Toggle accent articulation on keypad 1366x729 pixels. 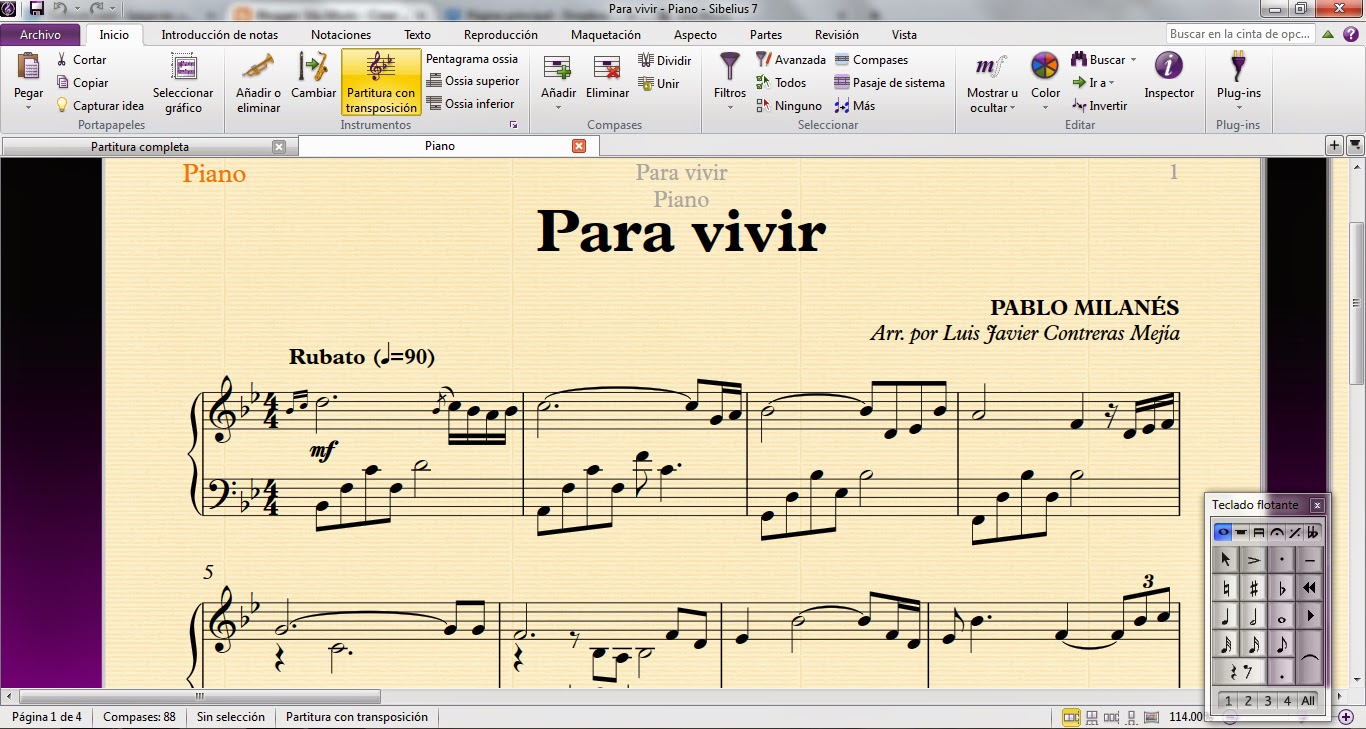(x=1253, y=559)
